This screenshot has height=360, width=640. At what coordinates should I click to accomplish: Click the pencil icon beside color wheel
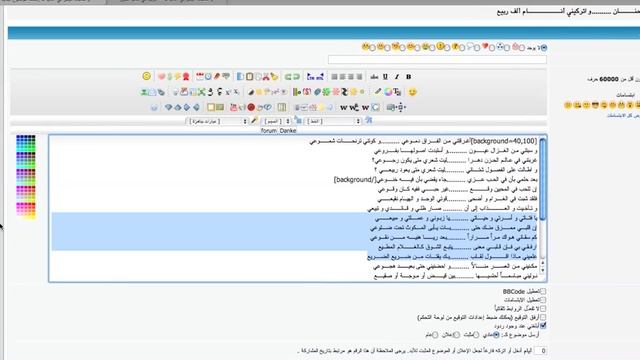tap(378, 92)
